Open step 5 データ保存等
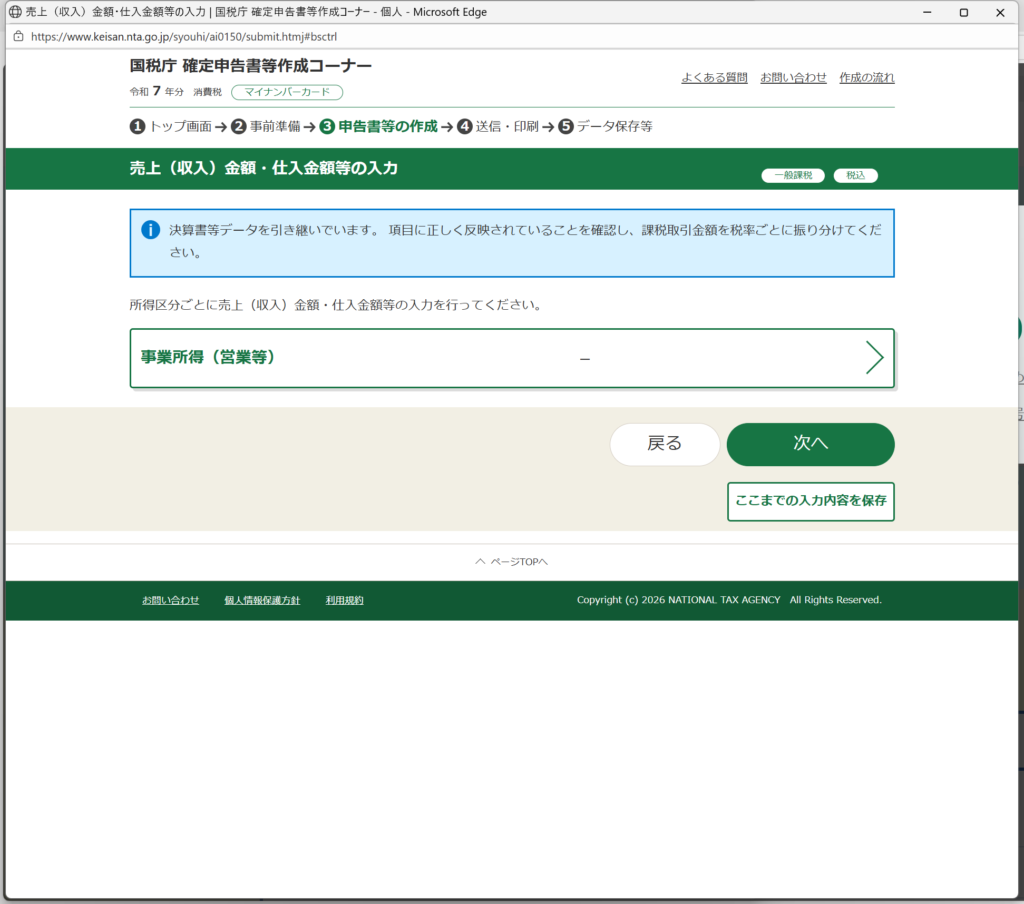Screen dimensions: 1024x904 [606, 126]
